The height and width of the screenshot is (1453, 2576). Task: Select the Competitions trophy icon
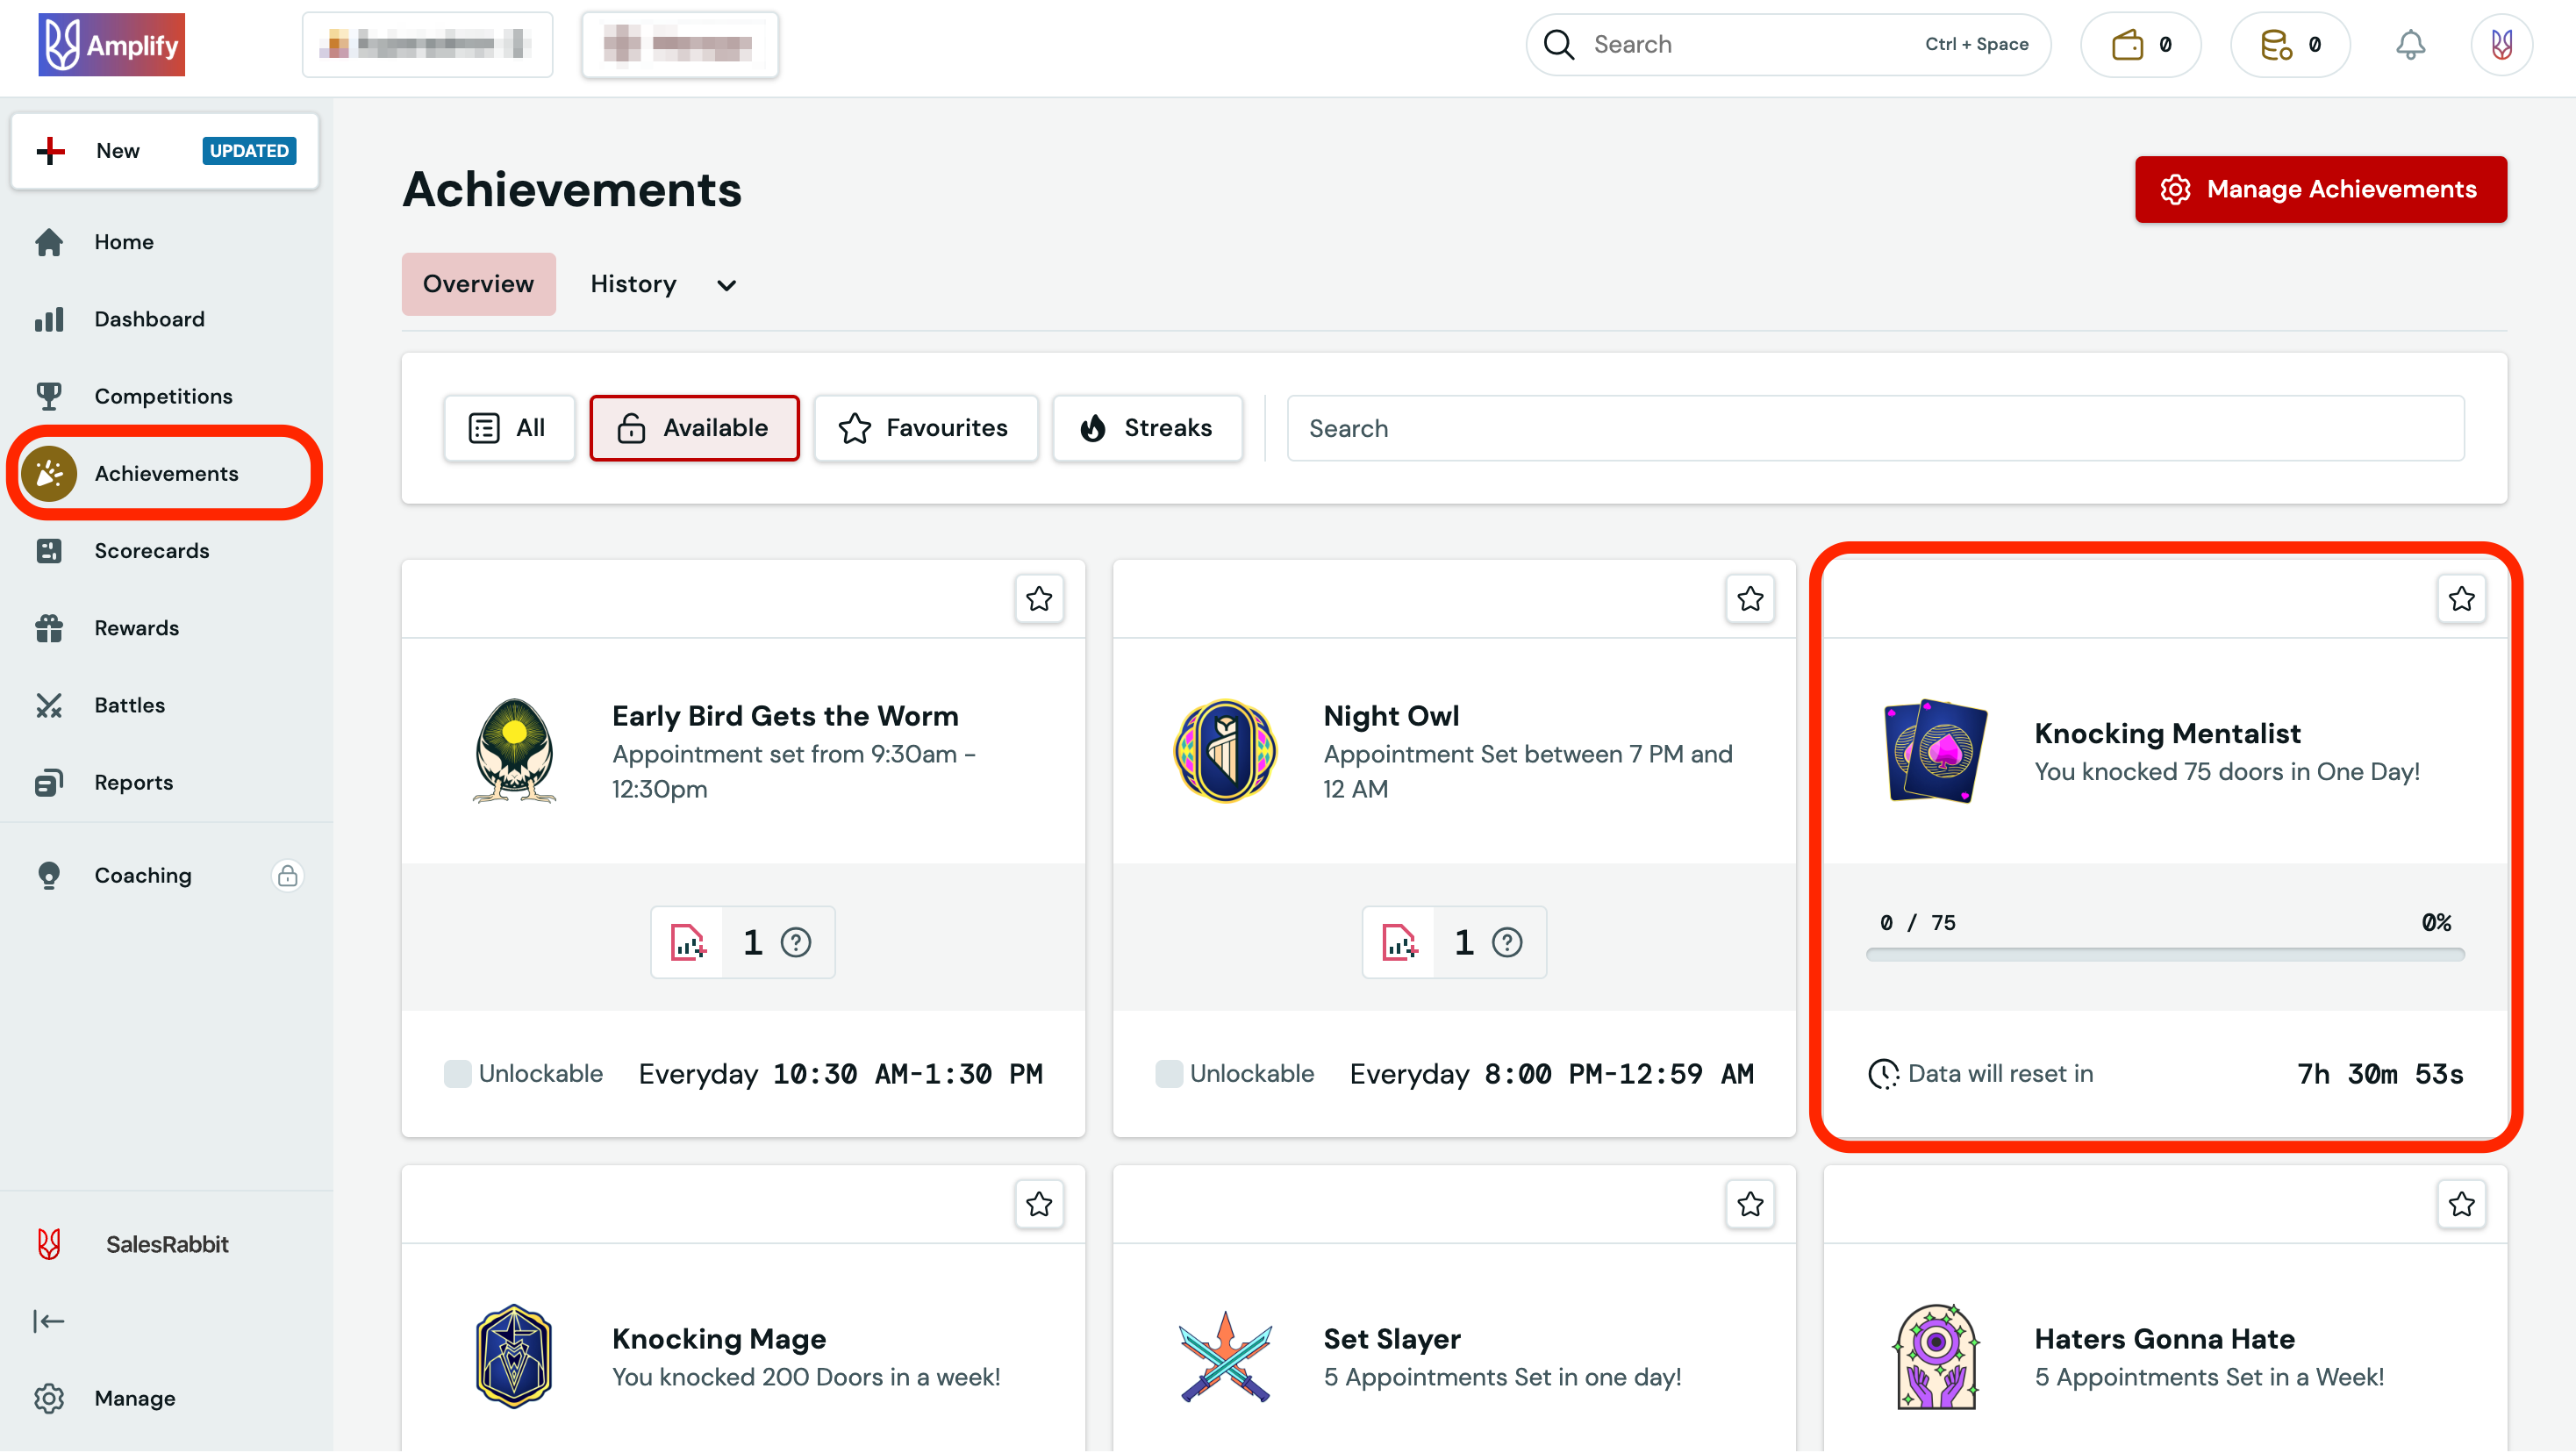[x=49, y=395]
